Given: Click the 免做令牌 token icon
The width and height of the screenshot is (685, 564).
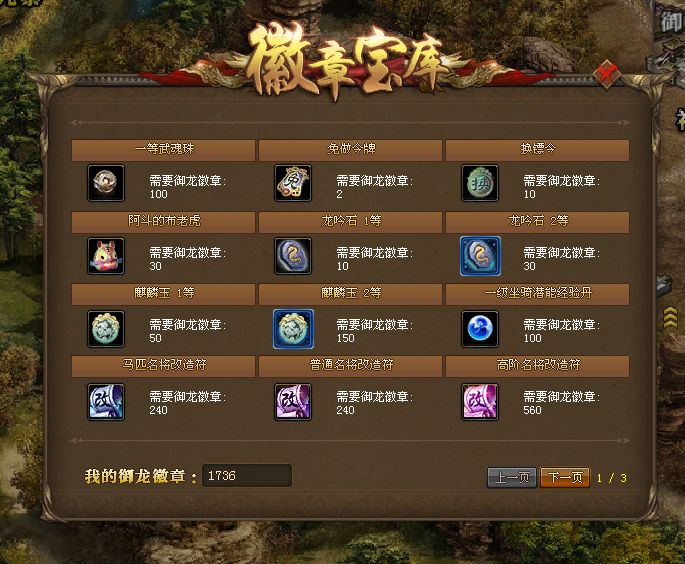Looking at the screenshot, I should [x=293, y=183].
